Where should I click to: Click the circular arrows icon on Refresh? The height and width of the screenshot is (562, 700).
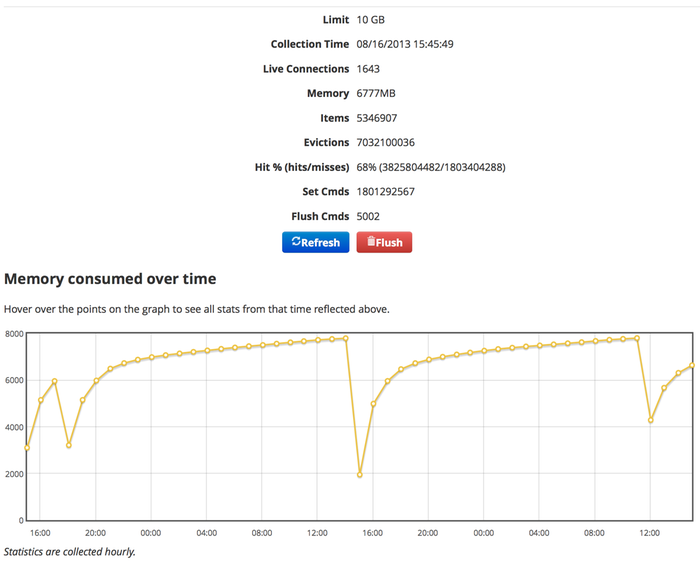click(296, 242)
